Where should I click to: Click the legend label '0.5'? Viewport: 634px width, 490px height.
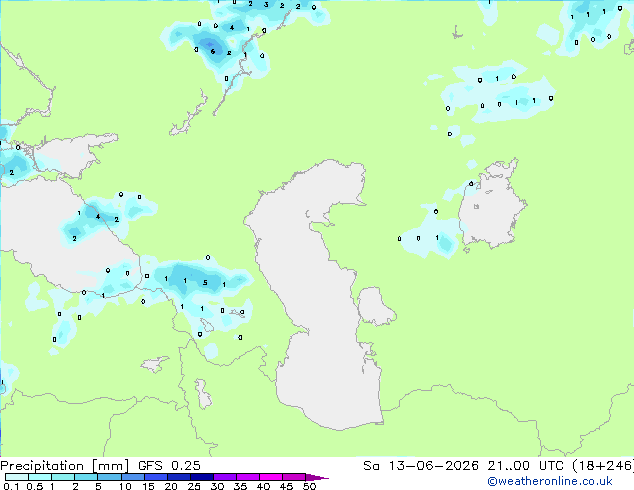(x=34, y=486)
